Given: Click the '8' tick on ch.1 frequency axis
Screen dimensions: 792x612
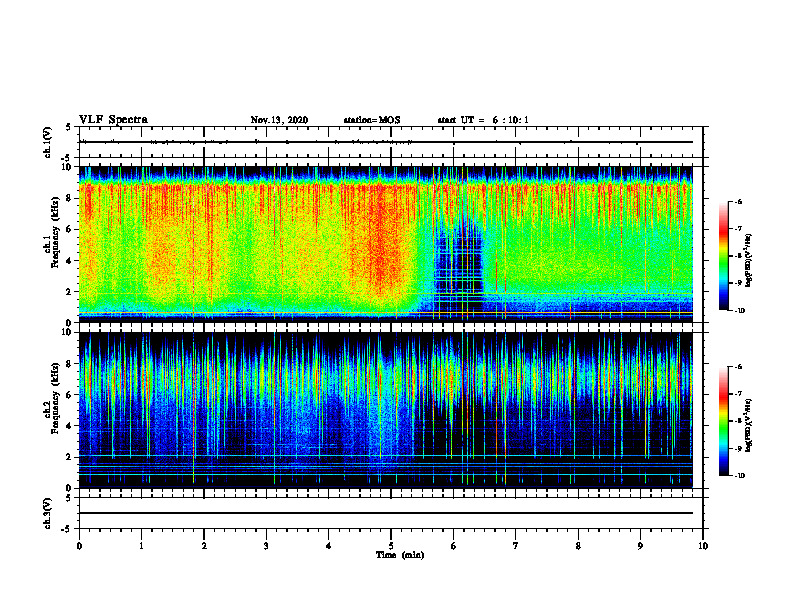Looking at the screenshot, I should 69,198.
